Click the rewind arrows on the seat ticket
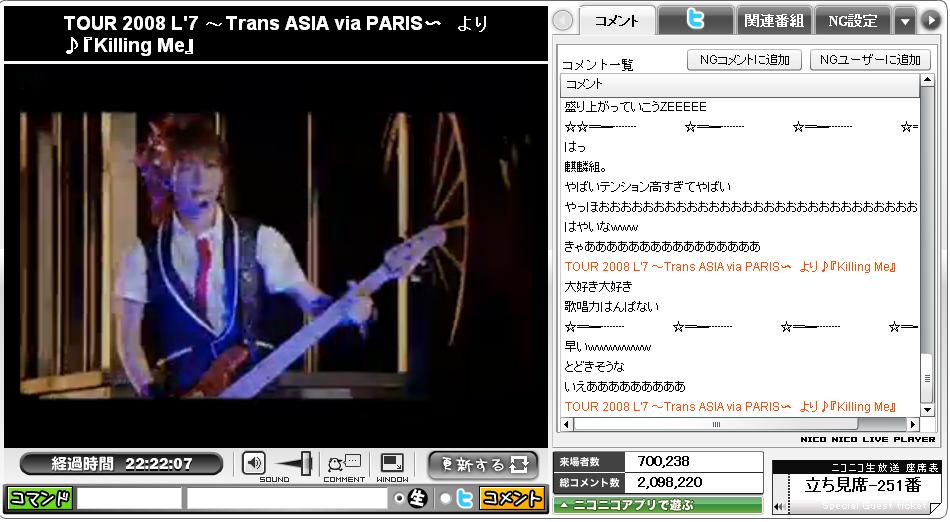This screenshot has height=522, width=950. [779, 506]
